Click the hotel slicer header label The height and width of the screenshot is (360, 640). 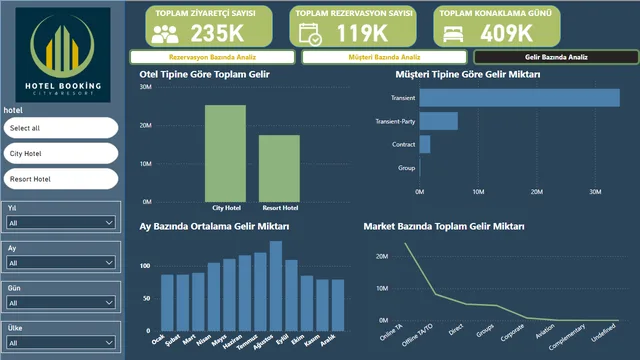point(13,110)
